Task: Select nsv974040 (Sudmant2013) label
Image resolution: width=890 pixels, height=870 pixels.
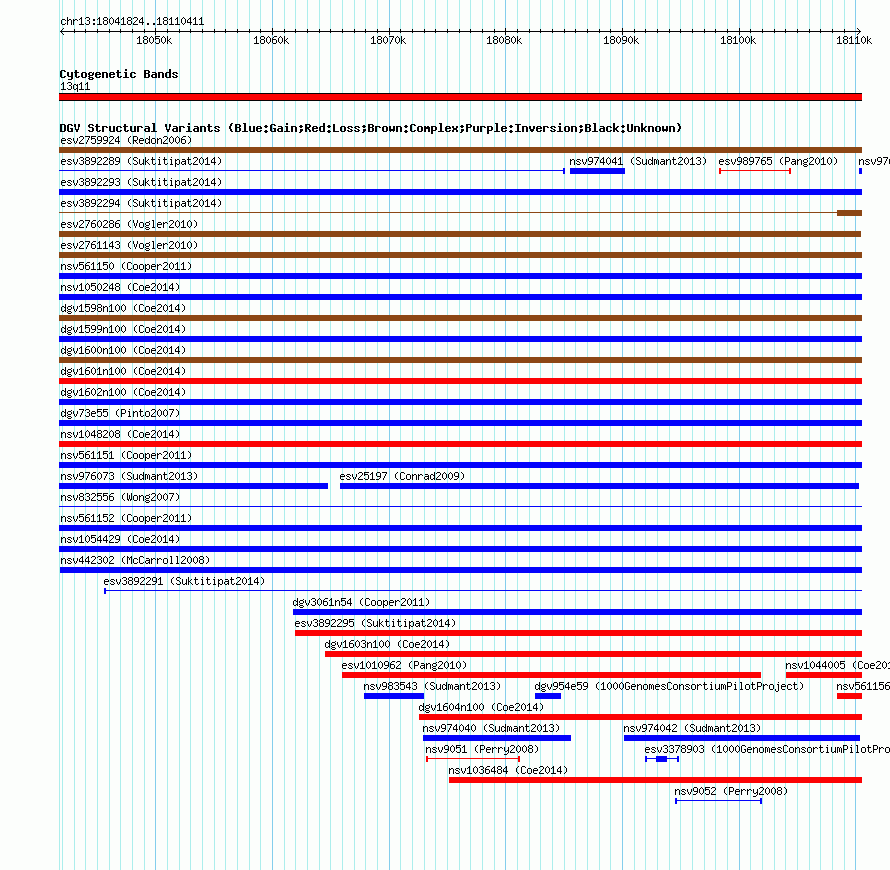Action: click(492, 728)
